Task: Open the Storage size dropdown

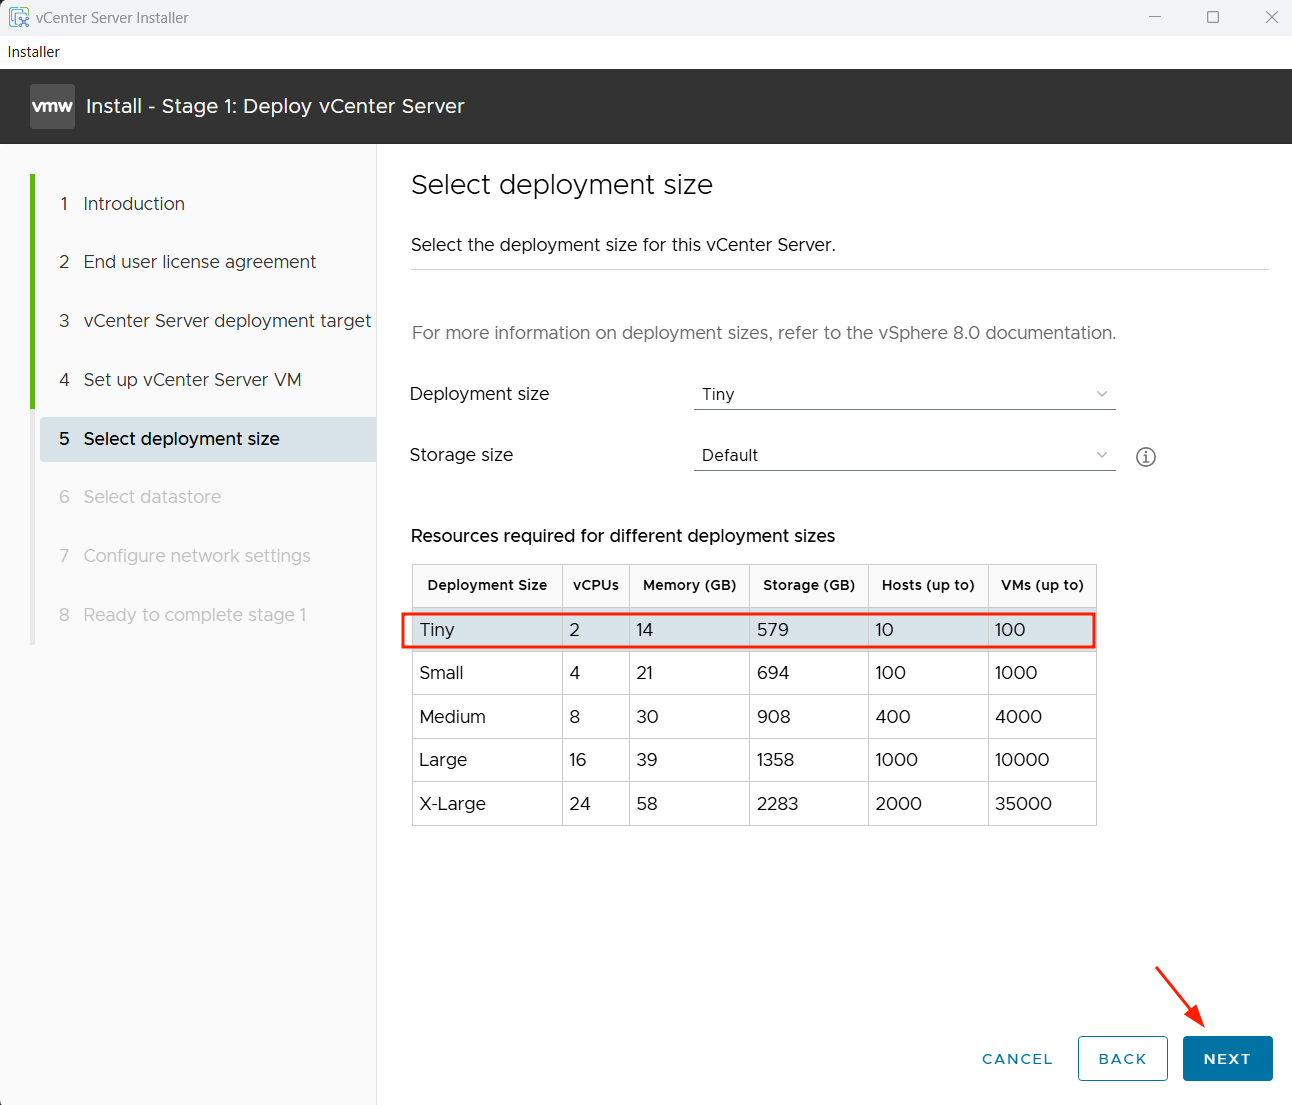Action: coord(904,455)
